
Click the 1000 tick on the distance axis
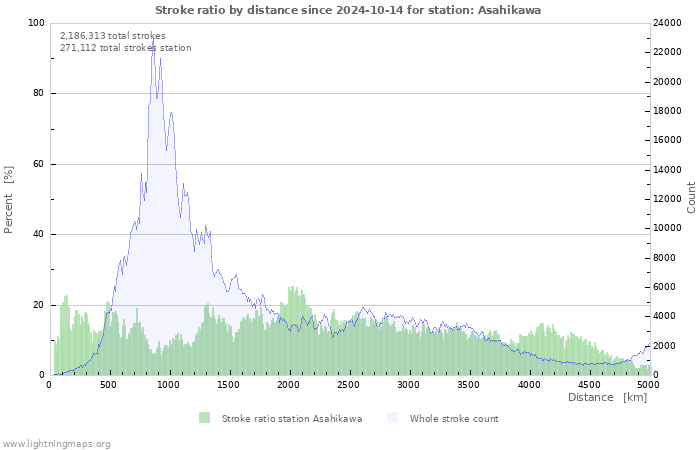coord(168,385)
